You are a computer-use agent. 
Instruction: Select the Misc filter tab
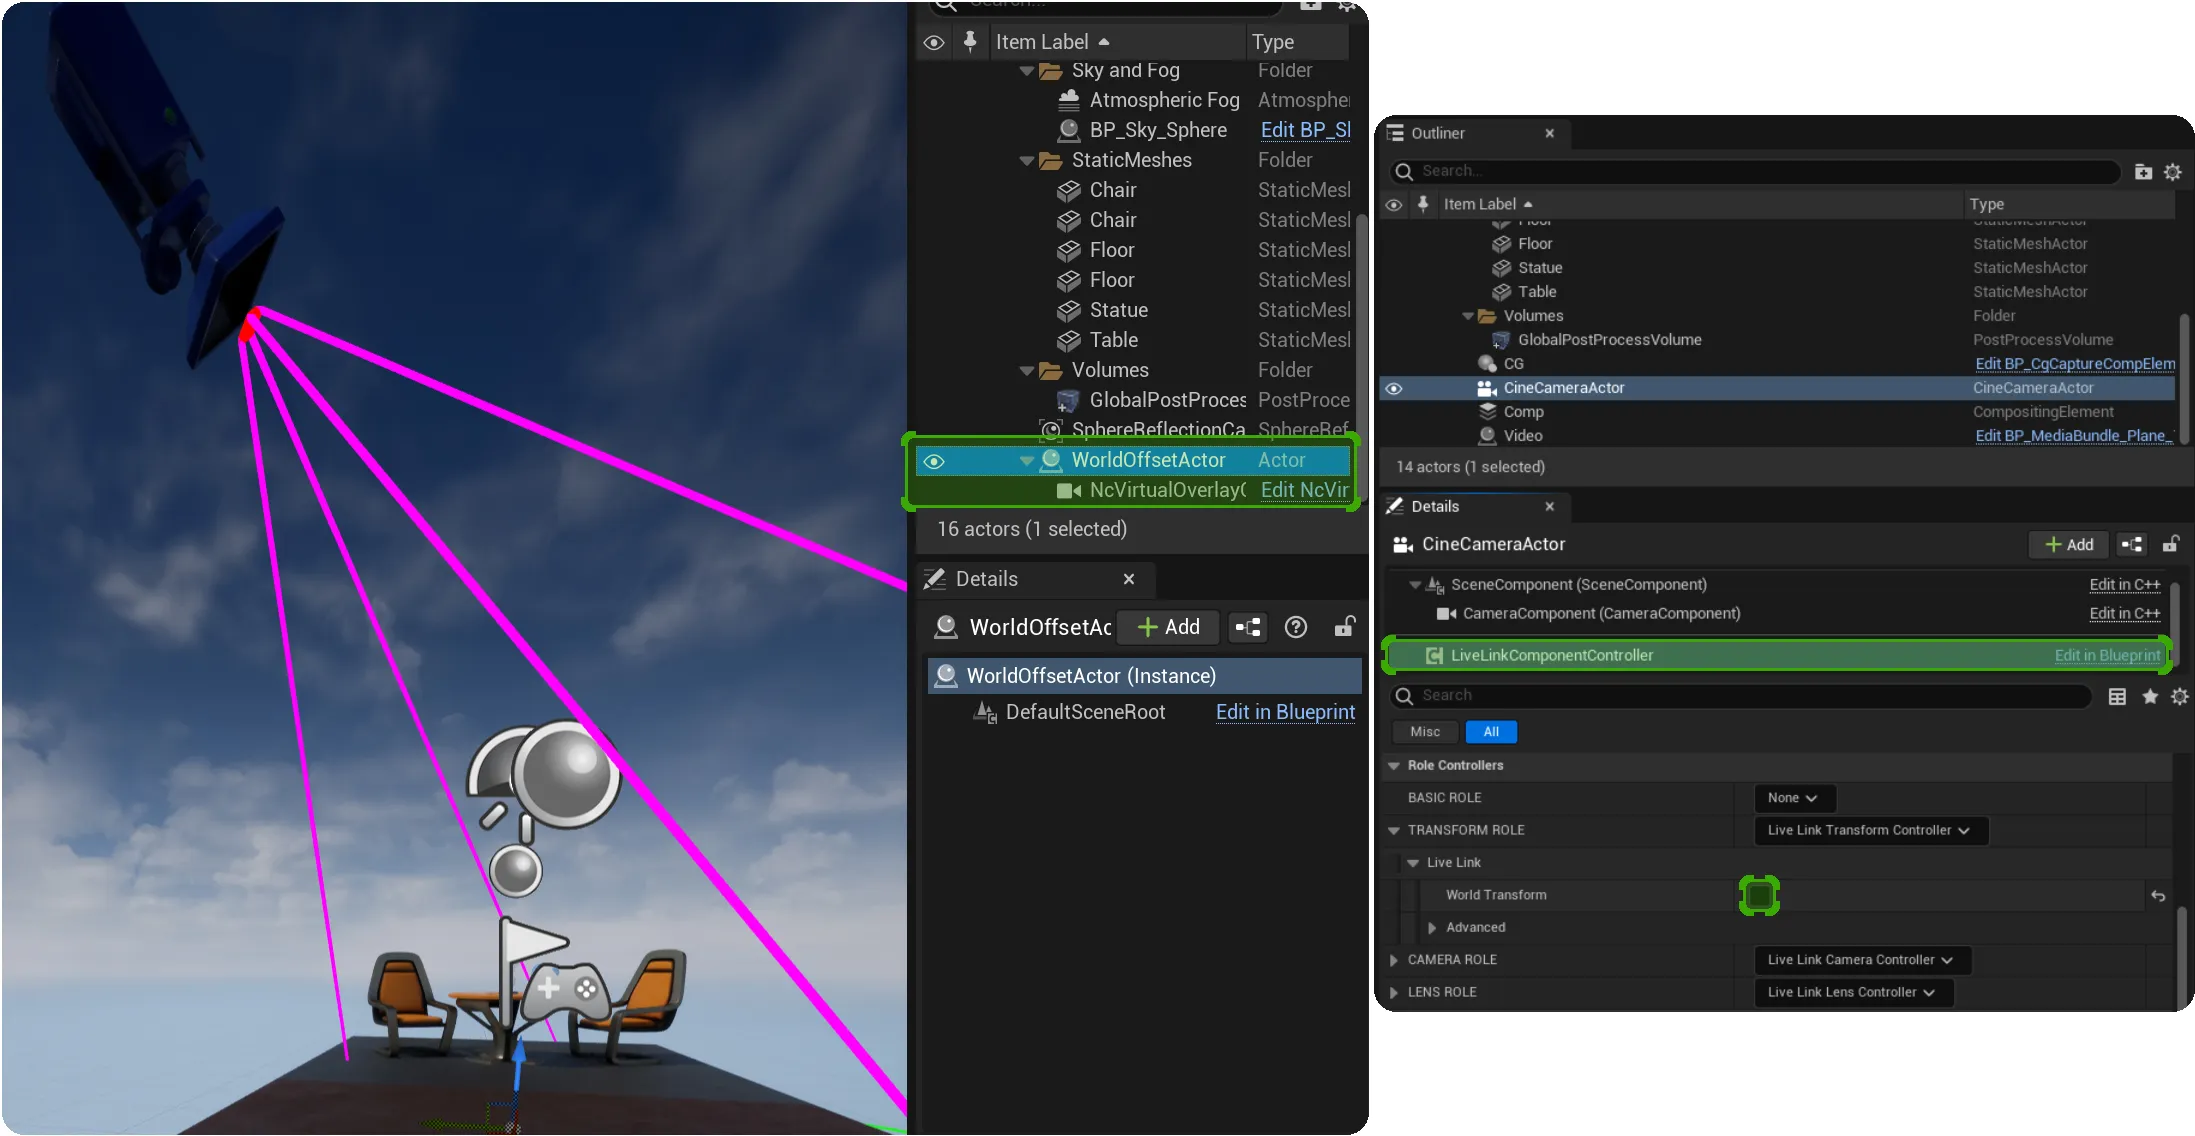pyautogui.click(x=1425, y=732)
